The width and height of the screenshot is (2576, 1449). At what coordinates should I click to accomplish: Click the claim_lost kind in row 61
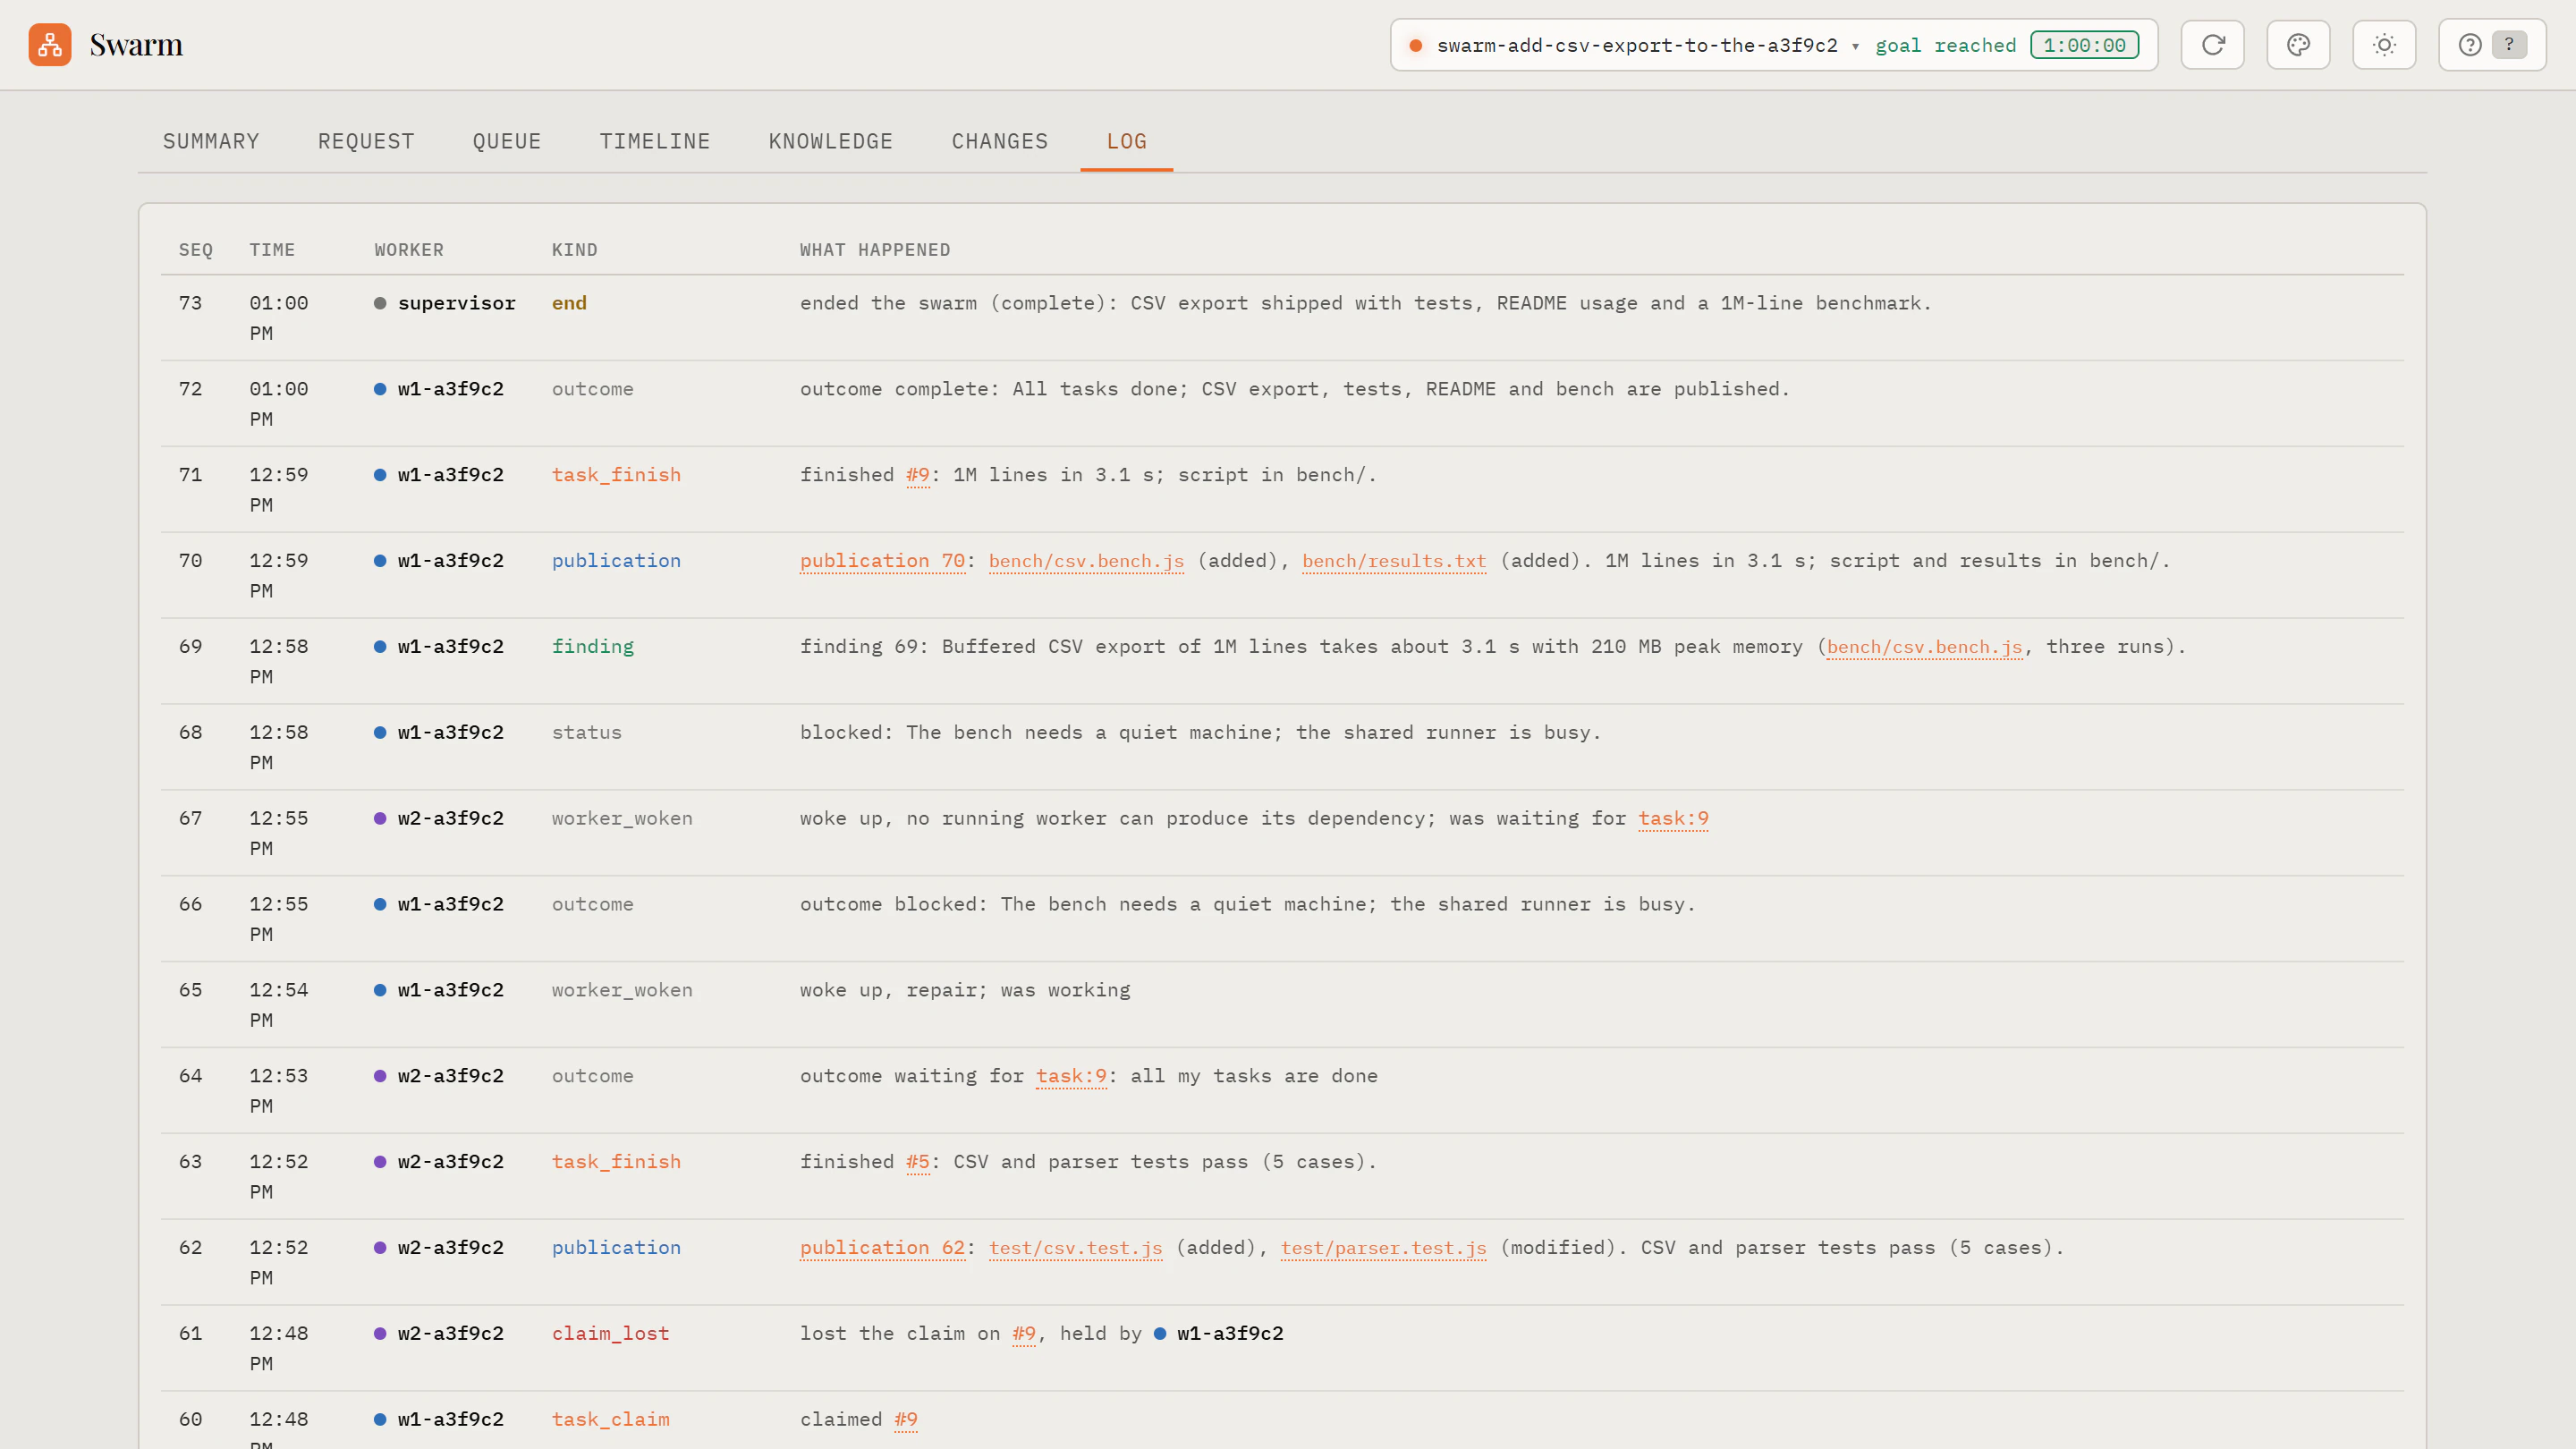[610, 1334]
